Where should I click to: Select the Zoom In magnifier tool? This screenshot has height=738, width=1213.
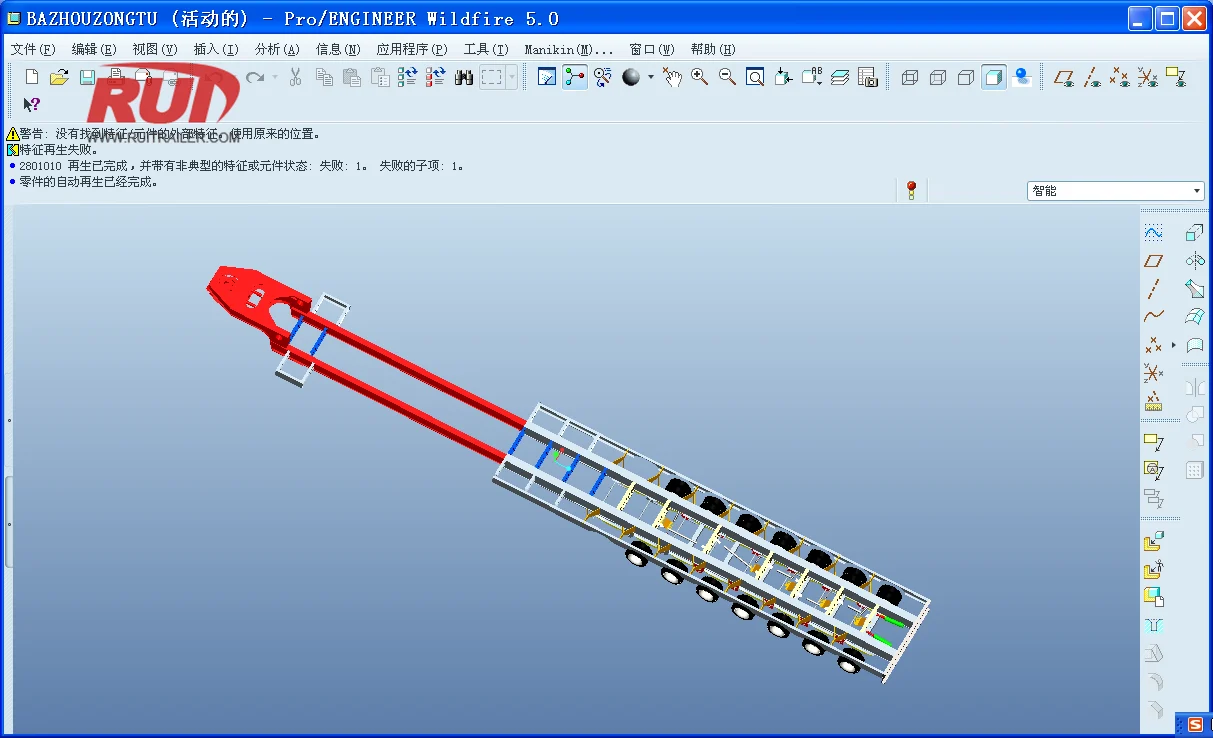(699, 77)
